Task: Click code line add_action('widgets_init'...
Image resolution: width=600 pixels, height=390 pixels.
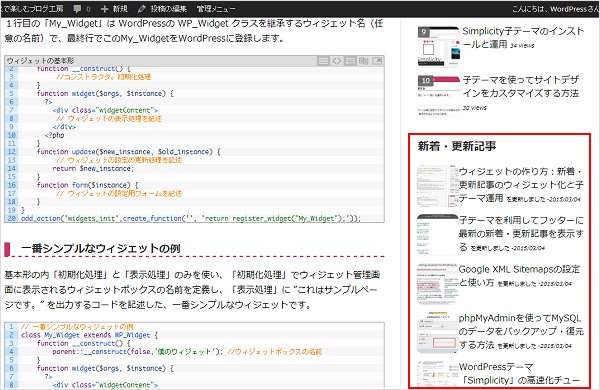Action: click(x=191, y=218)
